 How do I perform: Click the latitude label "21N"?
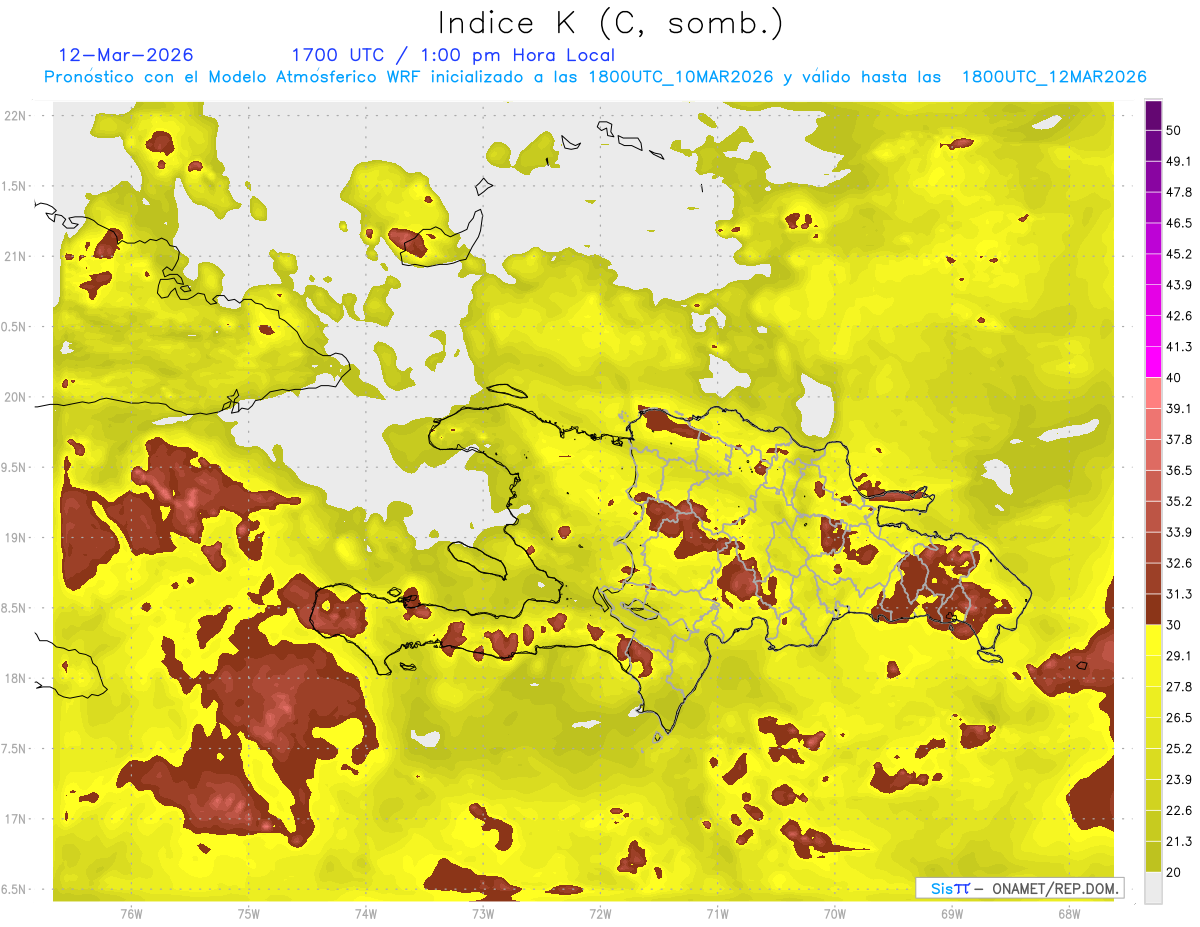pos(16,256)
